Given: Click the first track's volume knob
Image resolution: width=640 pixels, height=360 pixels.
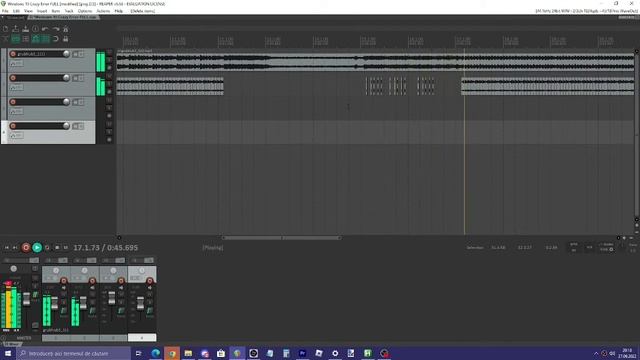Looking at the screenshot, I should [x=66, y=54].
